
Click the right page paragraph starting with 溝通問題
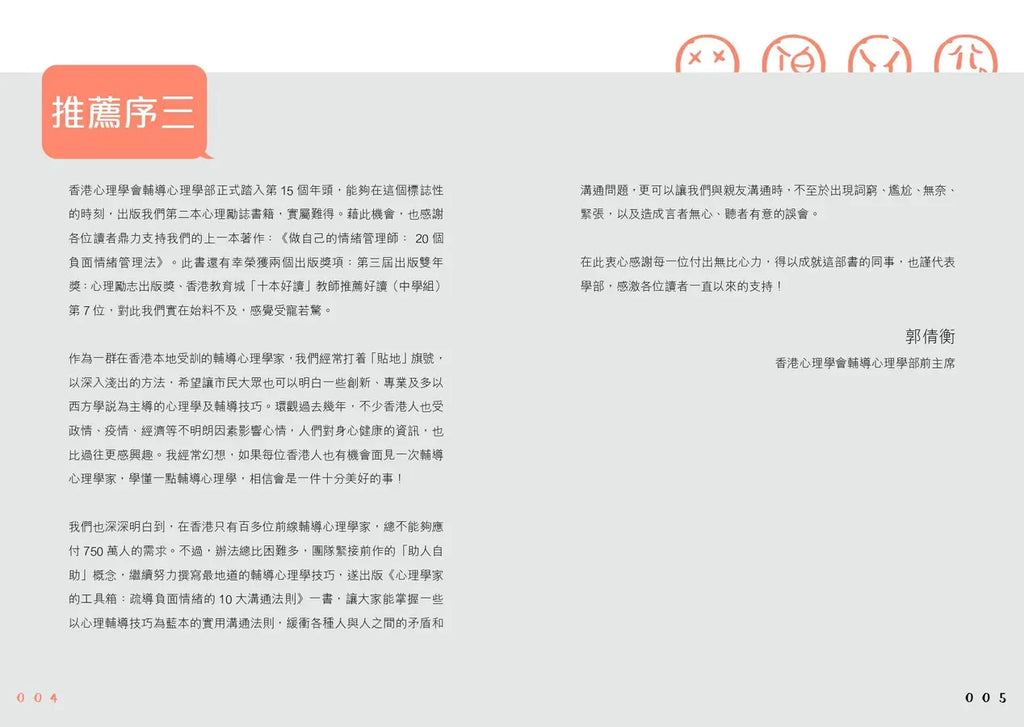(768, 201)
